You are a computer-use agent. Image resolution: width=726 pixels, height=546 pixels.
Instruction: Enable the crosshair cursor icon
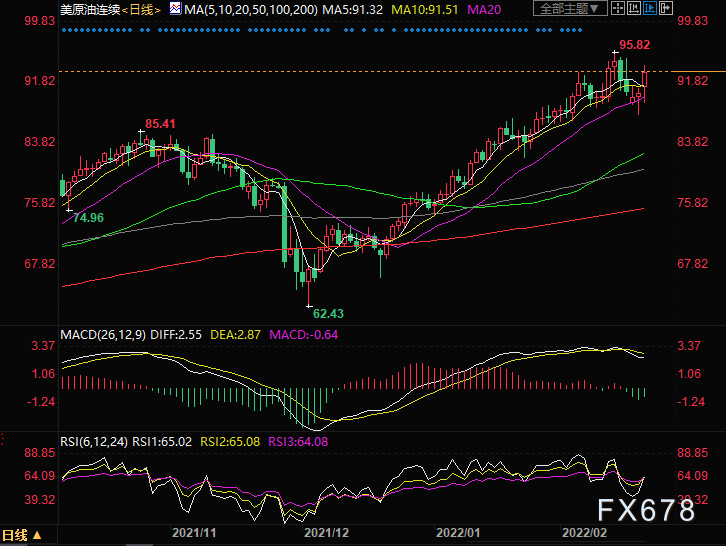618,8
